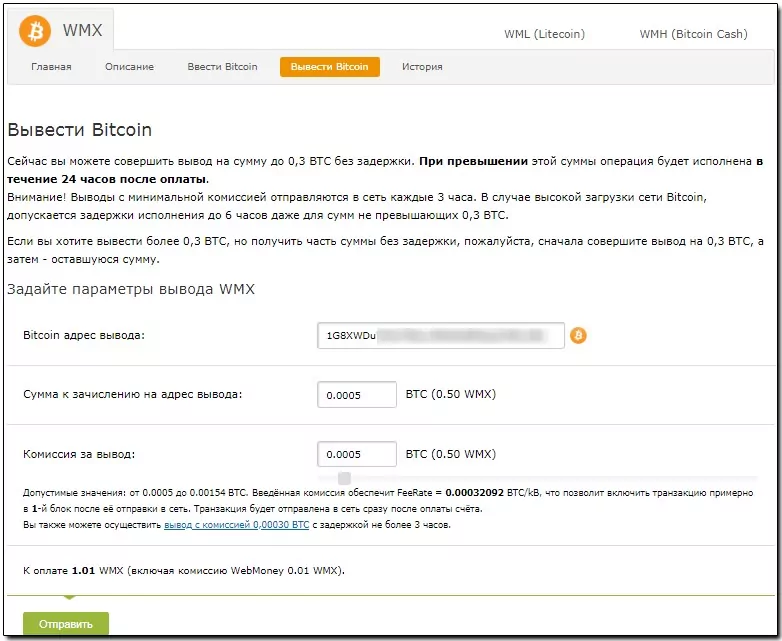Click the commission slider handle
782x641 pixels.
point(344,478)
